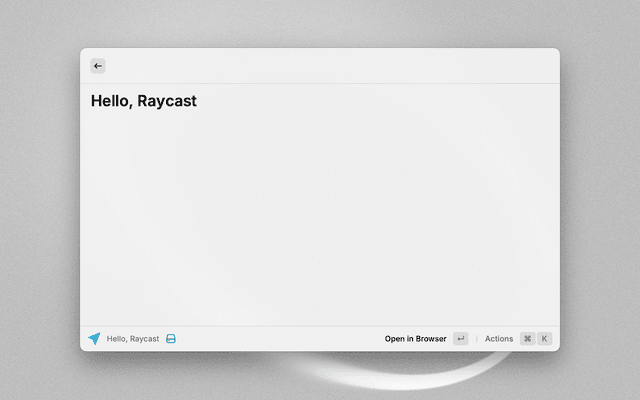
Task: Select the "Hello, Raycast" bold heading
Action: (144, 101)
